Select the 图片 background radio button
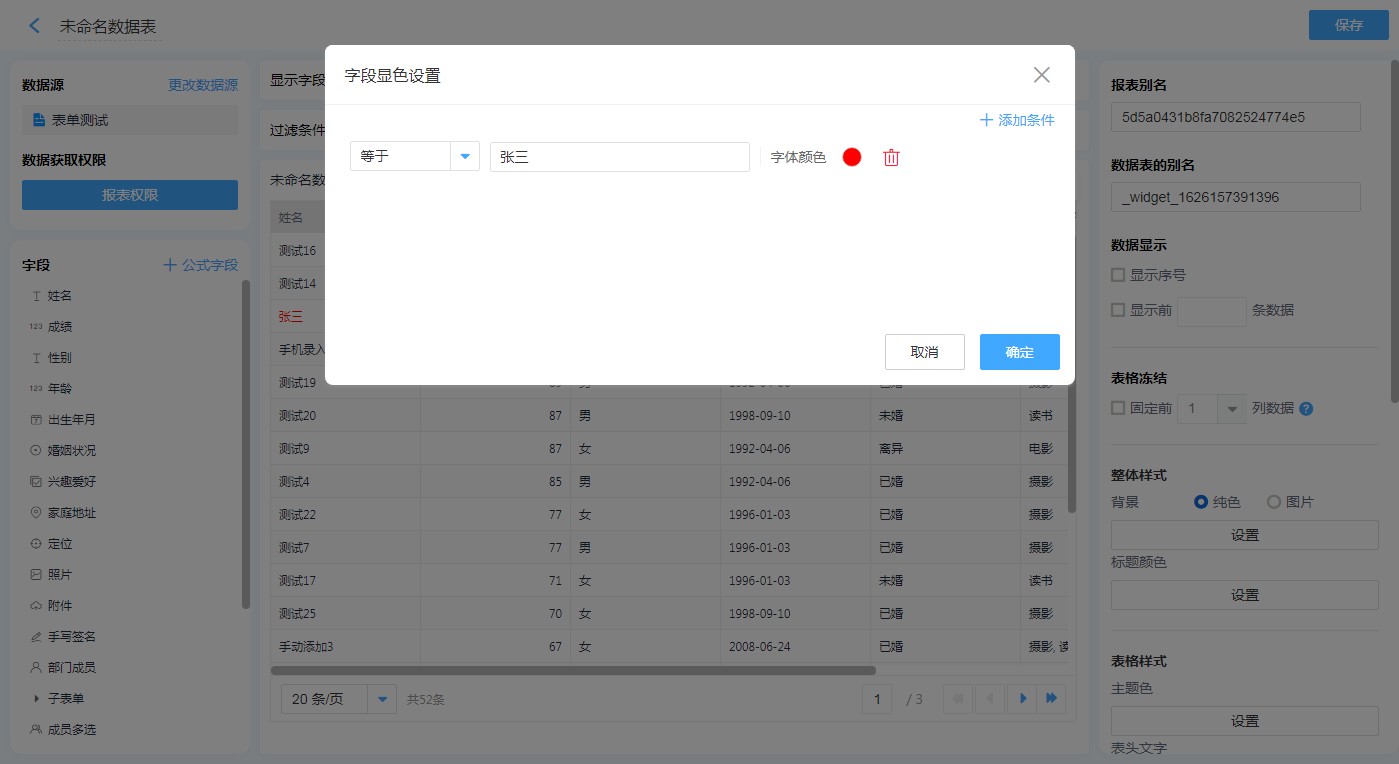This screenshot has width=1399, height=764. pos(1274,502)
